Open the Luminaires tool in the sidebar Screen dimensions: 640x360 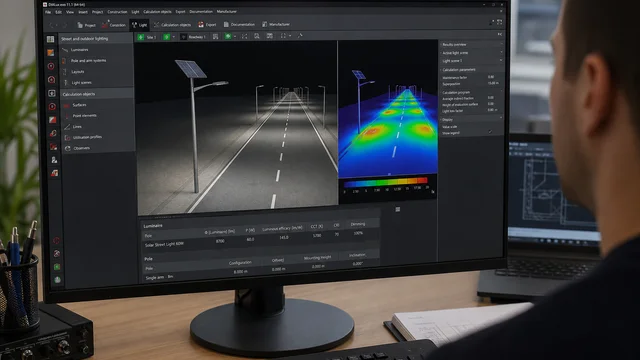80,50
